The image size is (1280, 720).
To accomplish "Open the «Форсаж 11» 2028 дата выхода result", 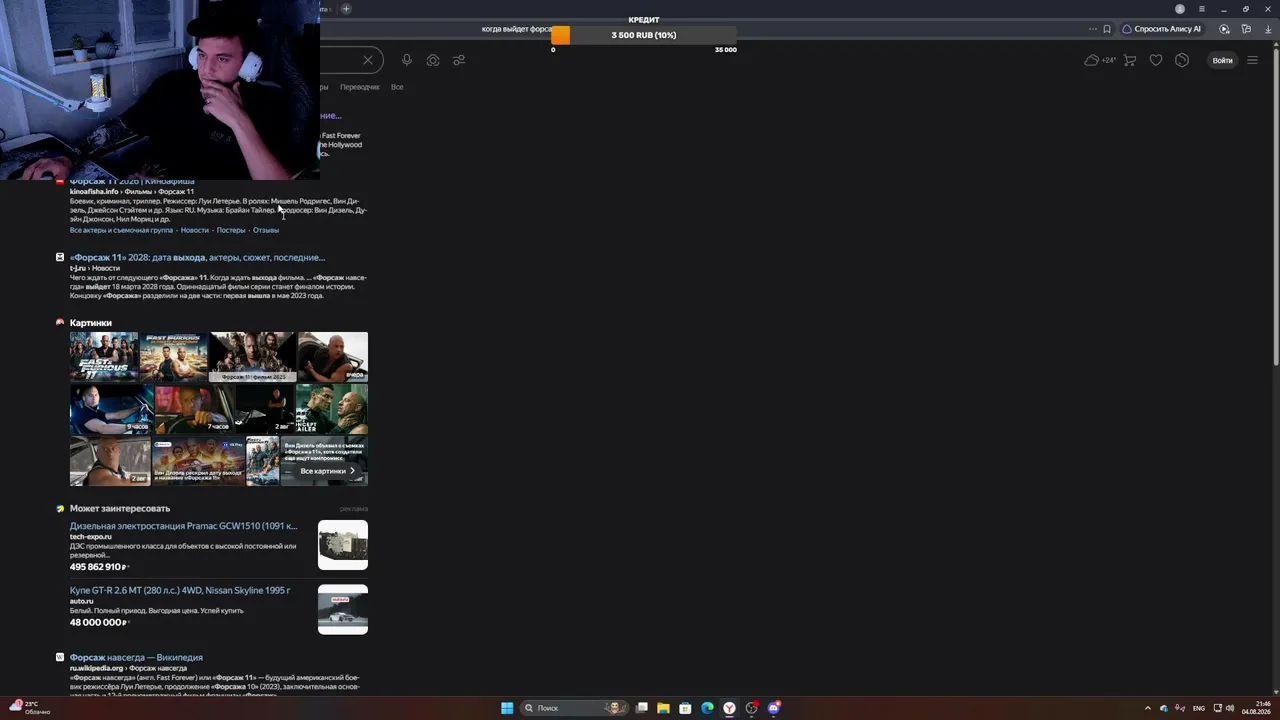I will pyautogui.click(x=197, y=257).
